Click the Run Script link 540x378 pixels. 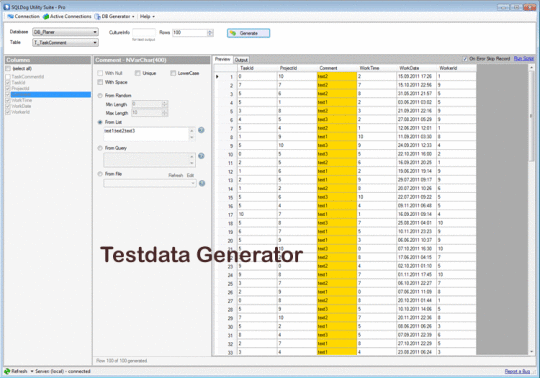[523, 59]
